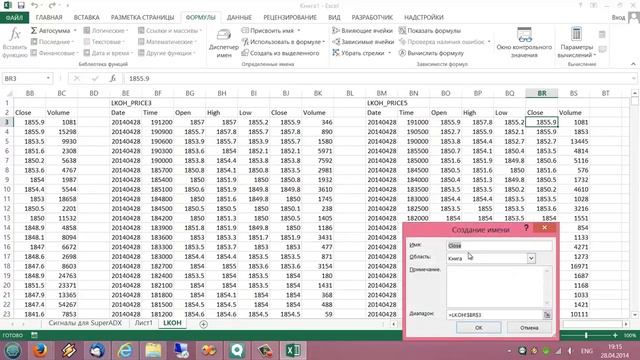Click Cancel (Отмена) in the dialog

tap(529, 327)
